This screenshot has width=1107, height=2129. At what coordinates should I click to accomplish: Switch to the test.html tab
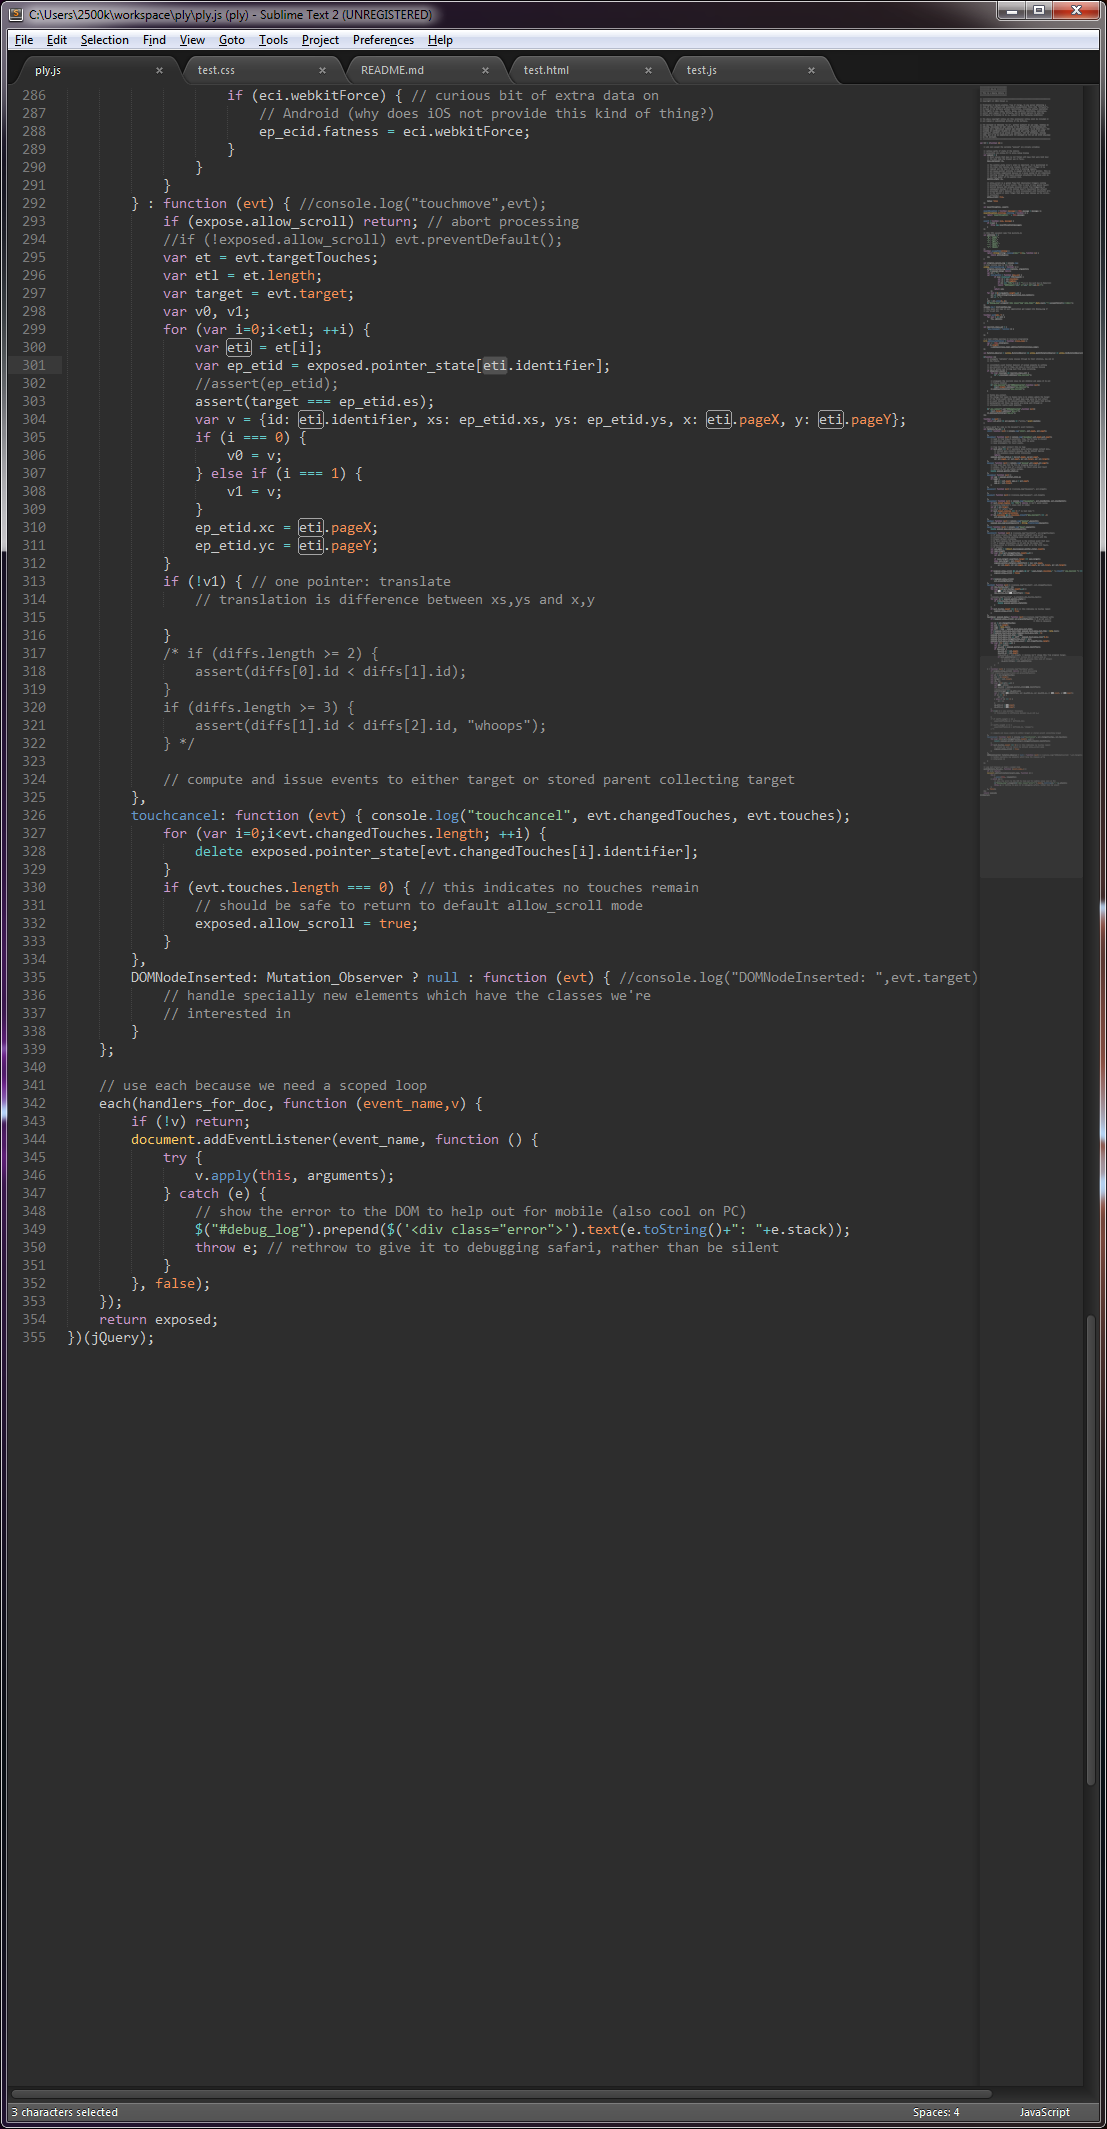coord(546,70)
